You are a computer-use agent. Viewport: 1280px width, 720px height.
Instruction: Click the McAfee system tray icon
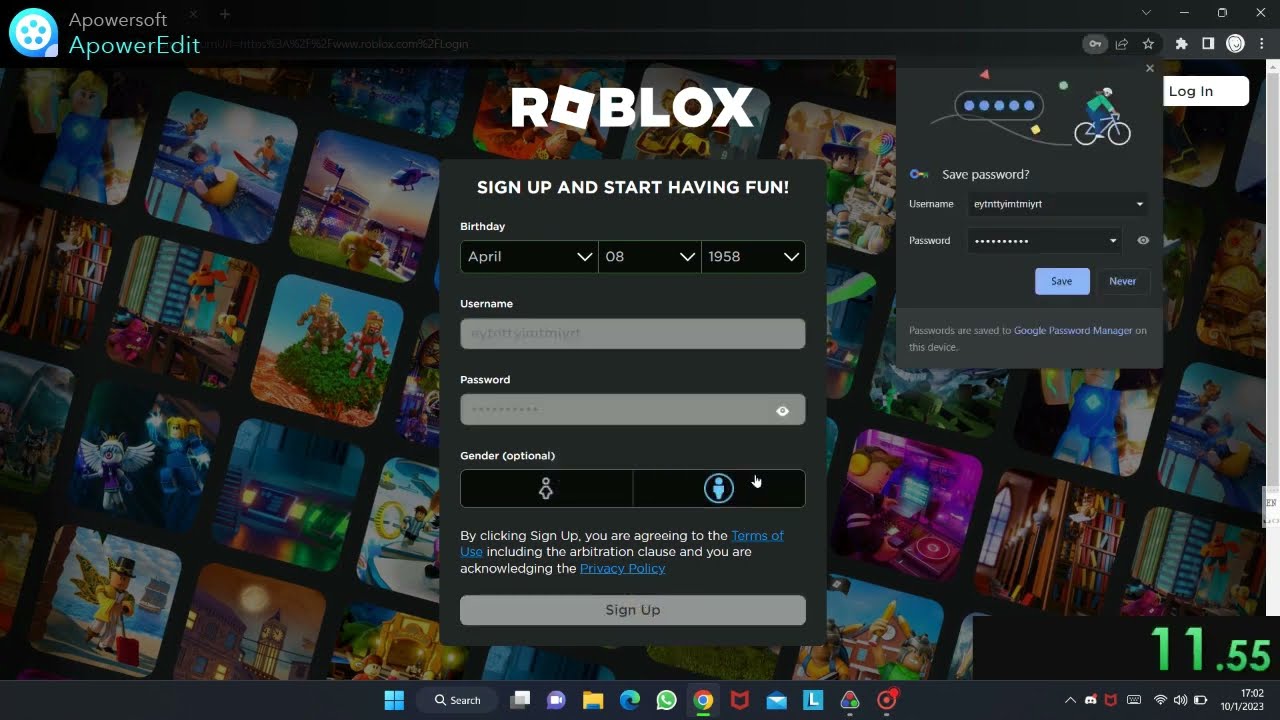[x=1110, y=700]
